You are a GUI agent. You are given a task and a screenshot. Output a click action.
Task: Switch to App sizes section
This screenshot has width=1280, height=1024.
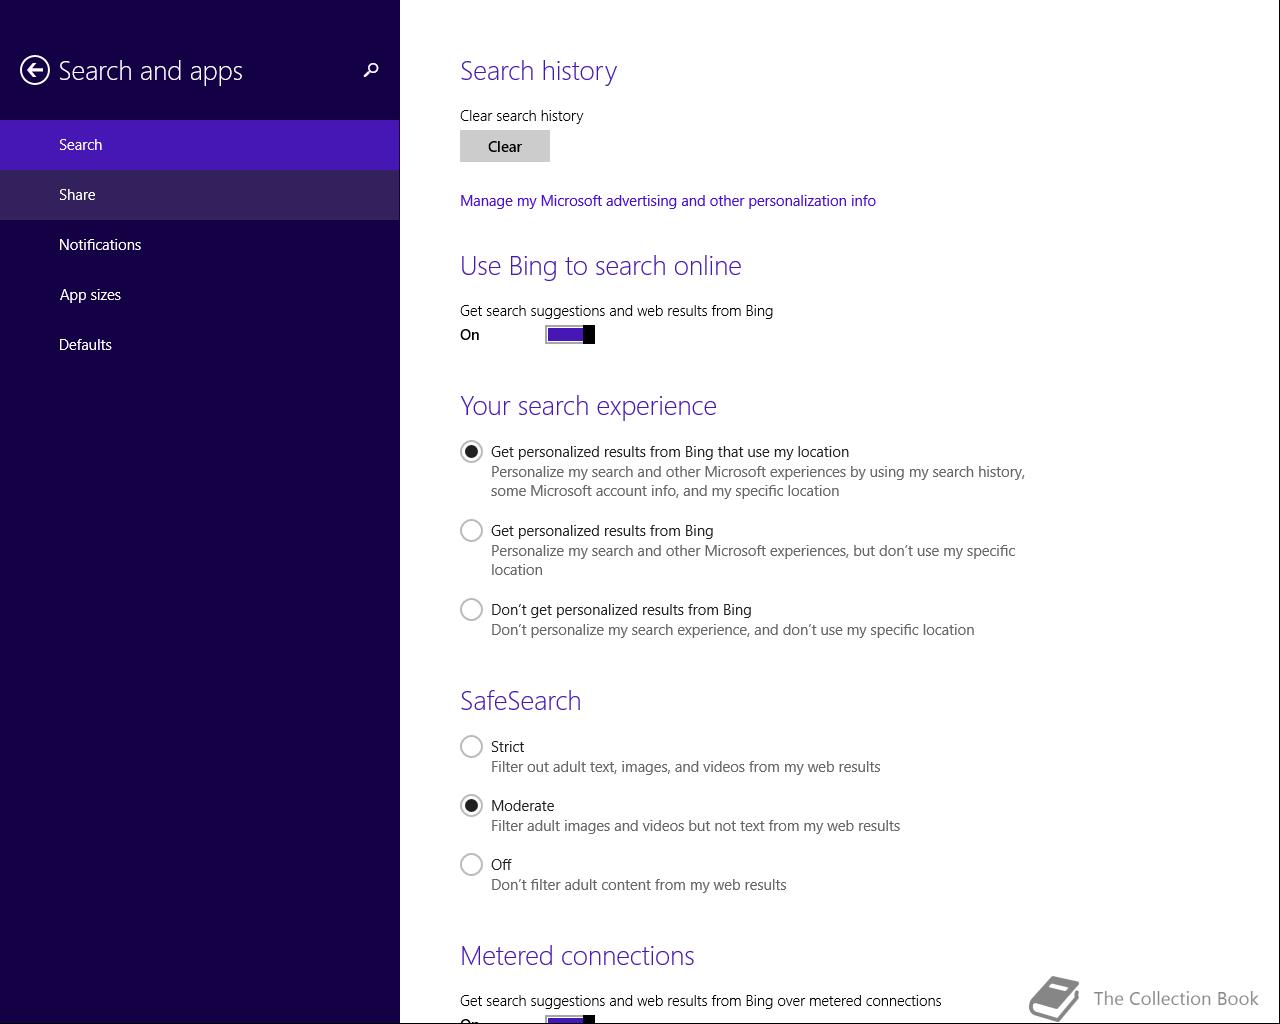200,295
